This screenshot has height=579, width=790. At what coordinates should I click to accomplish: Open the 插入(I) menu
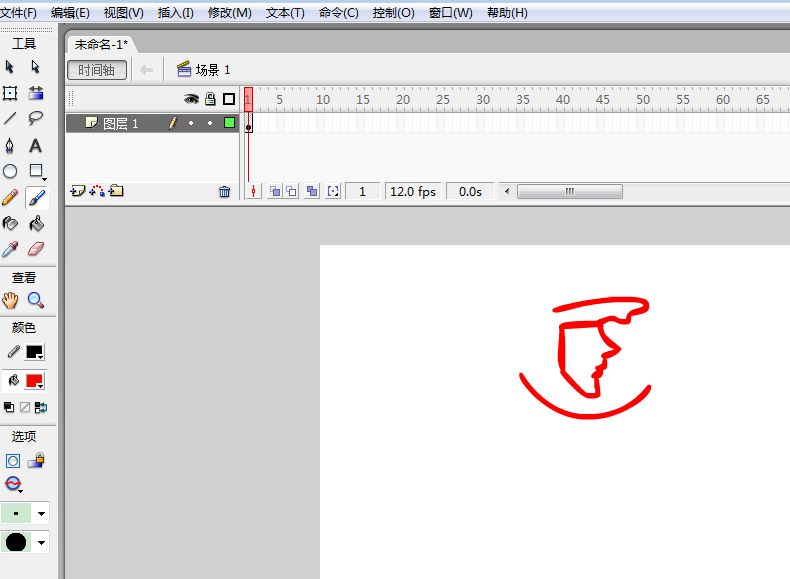pyautogui.click(x=175, y=13)
